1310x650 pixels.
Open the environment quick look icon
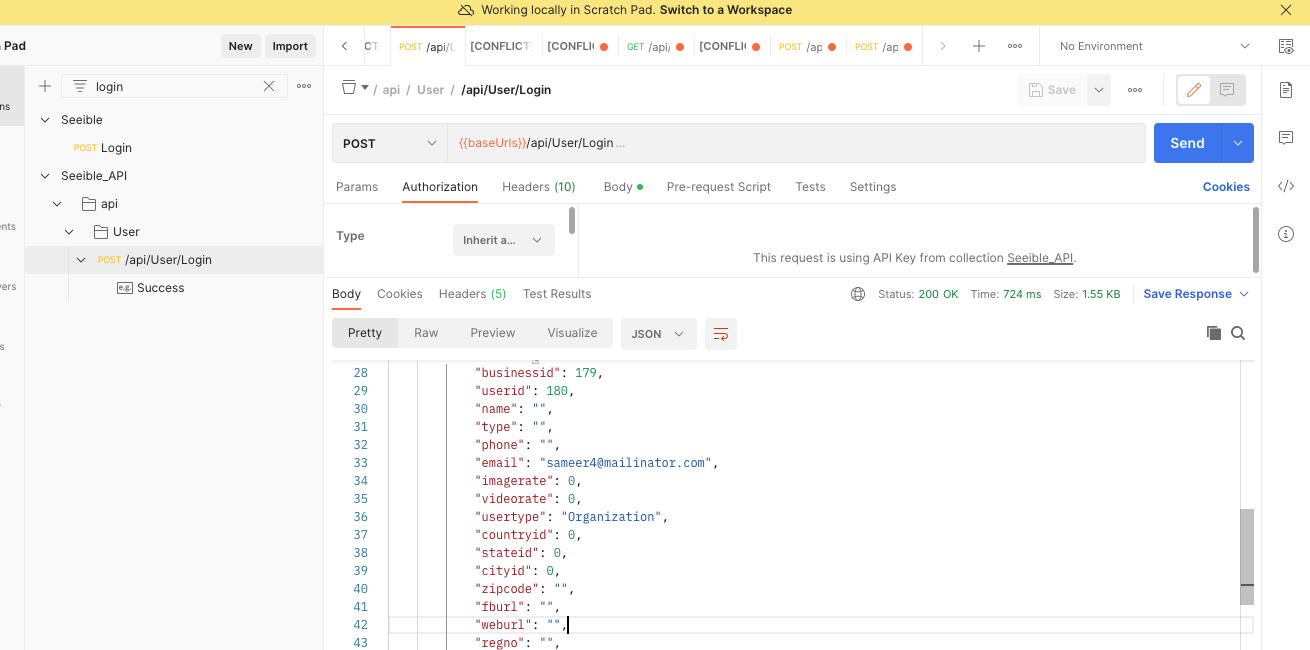(1286, 46)
